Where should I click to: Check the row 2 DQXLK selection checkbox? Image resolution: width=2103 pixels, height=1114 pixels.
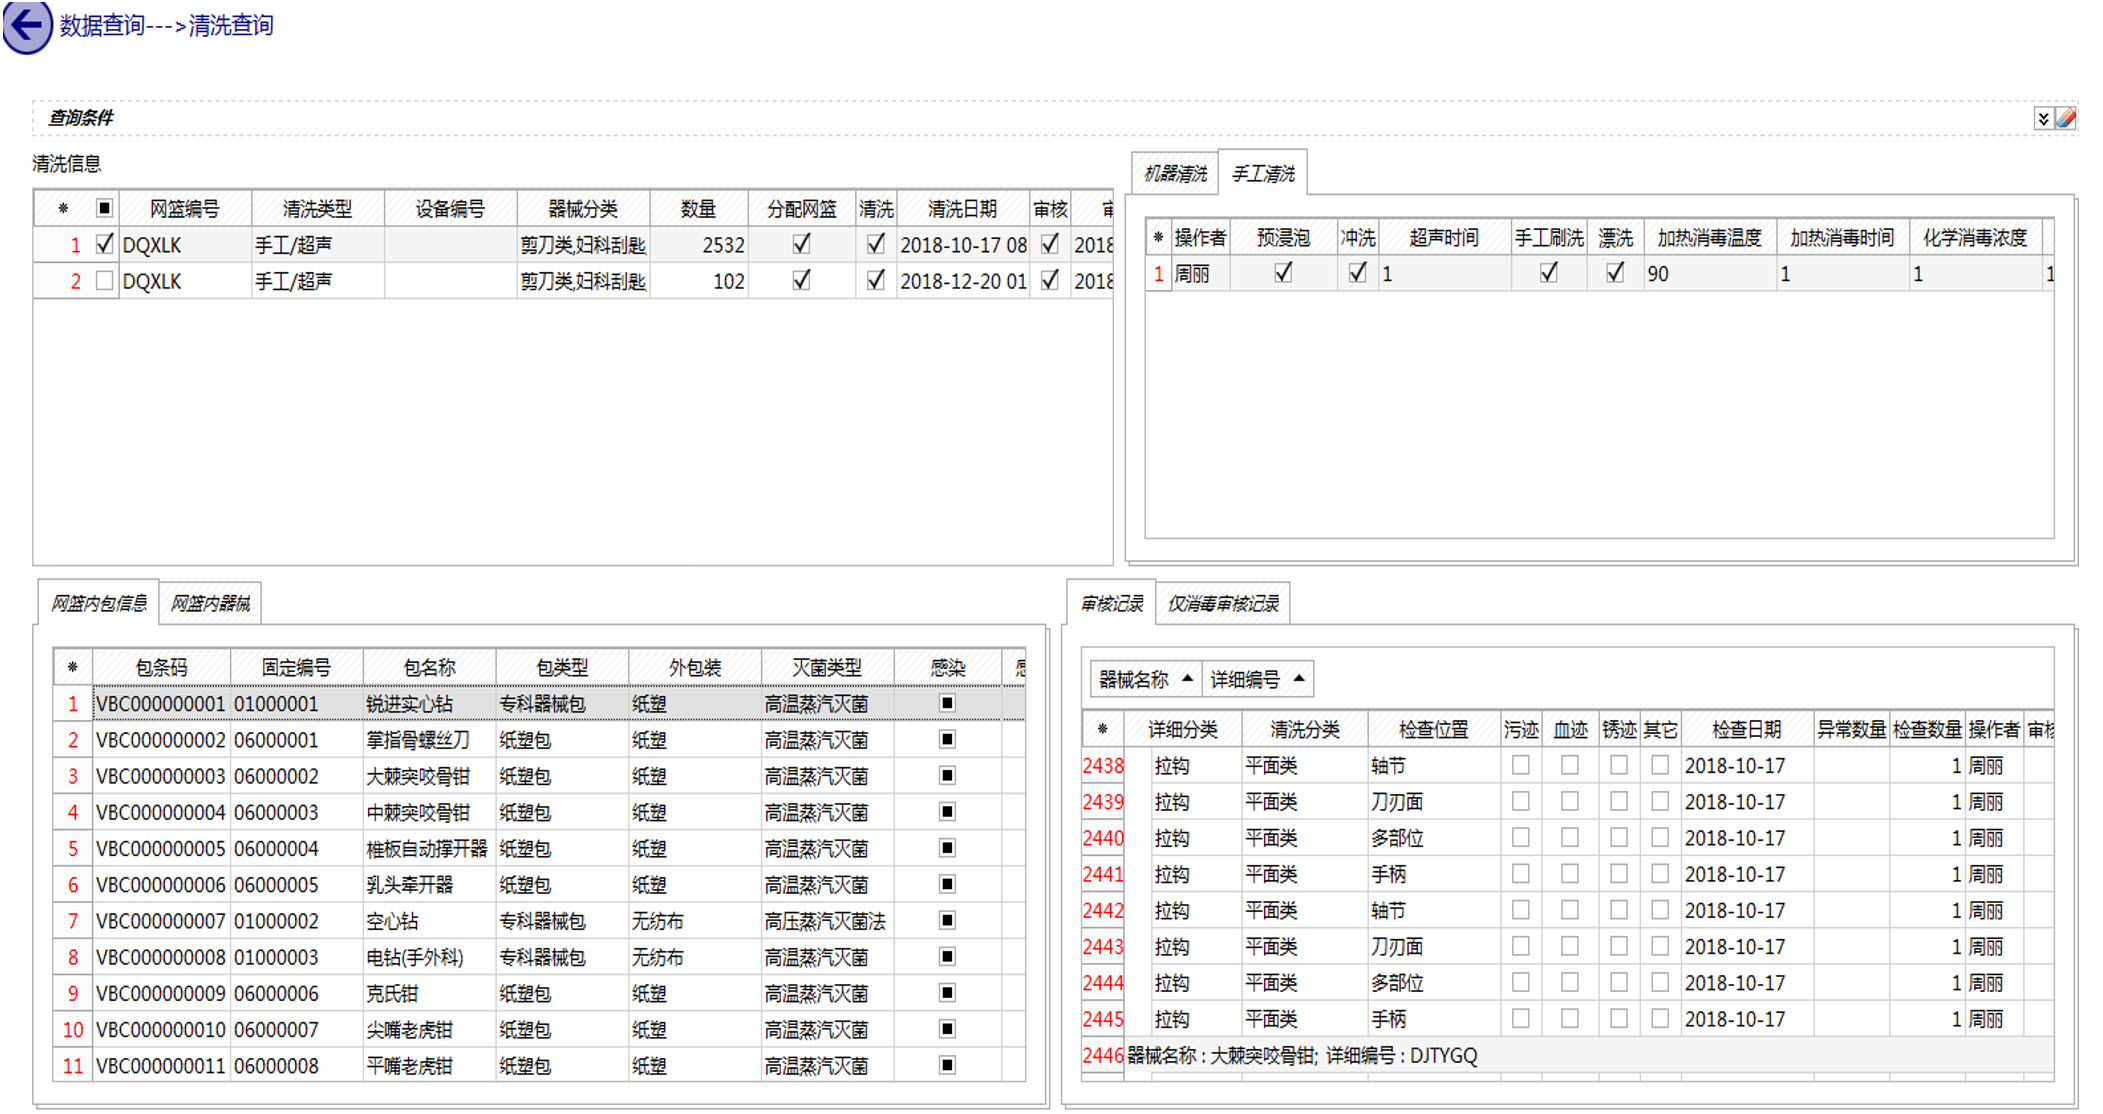point(104,281)
